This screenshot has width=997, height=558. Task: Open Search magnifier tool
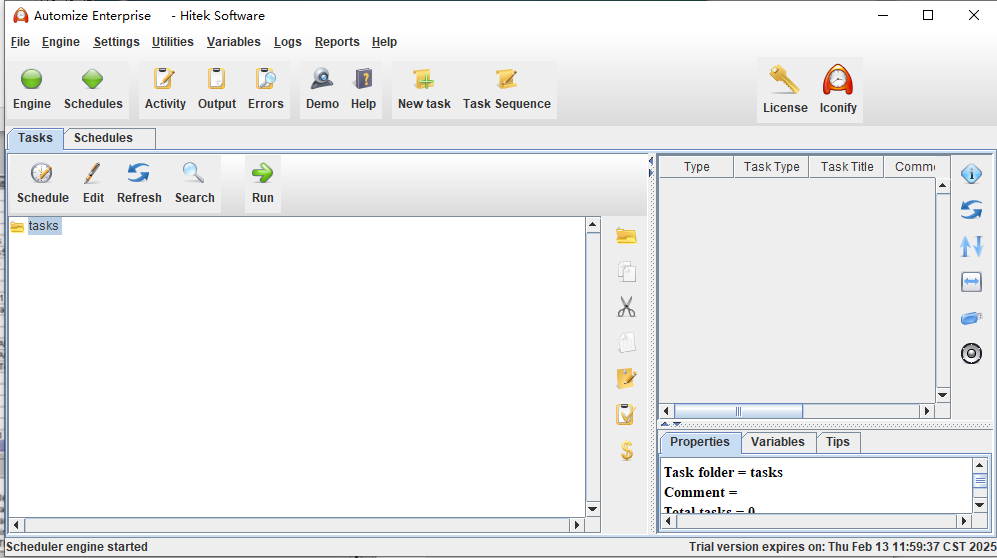click(194, 184)
